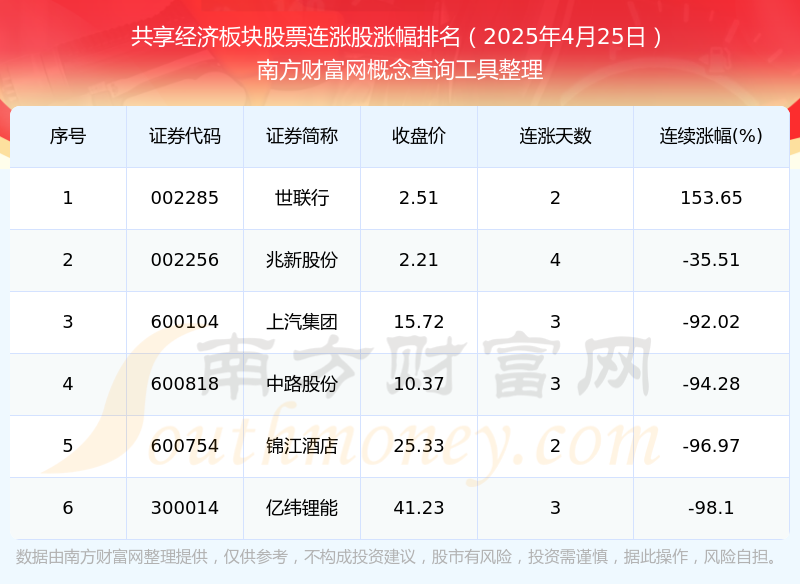The height and width of the screenshot is (584, 800).
Task: Select stock name 上汽集团
Action: (x=302, y=322)
